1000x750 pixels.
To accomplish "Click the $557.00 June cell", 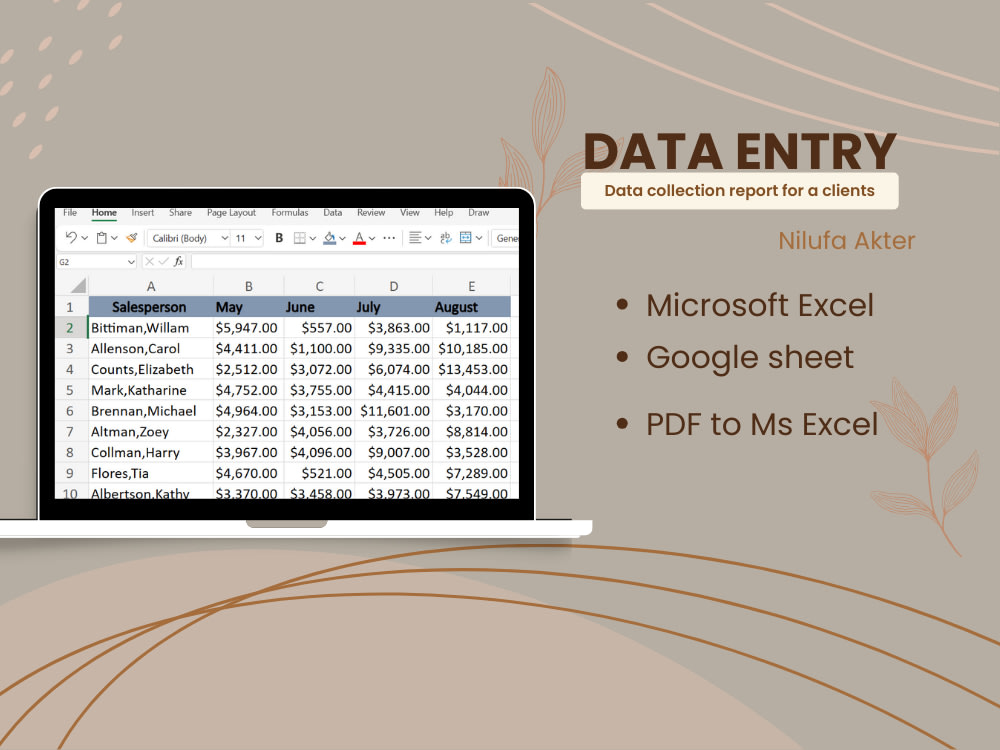I will tap(319, 328).
